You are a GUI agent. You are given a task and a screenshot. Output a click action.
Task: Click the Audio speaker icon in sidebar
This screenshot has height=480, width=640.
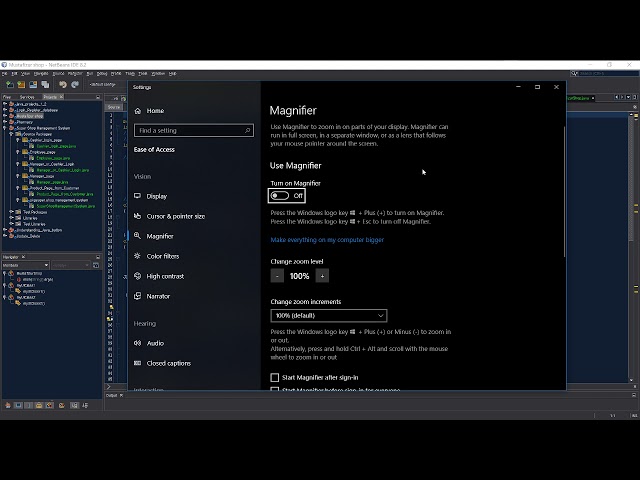click(138, 343)
